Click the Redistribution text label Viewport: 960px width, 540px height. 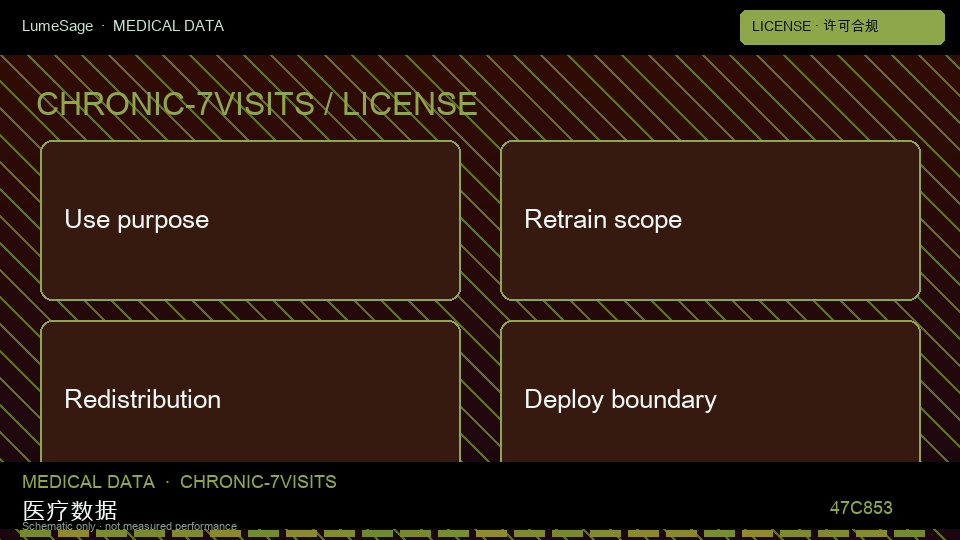[x=143, y=399]
